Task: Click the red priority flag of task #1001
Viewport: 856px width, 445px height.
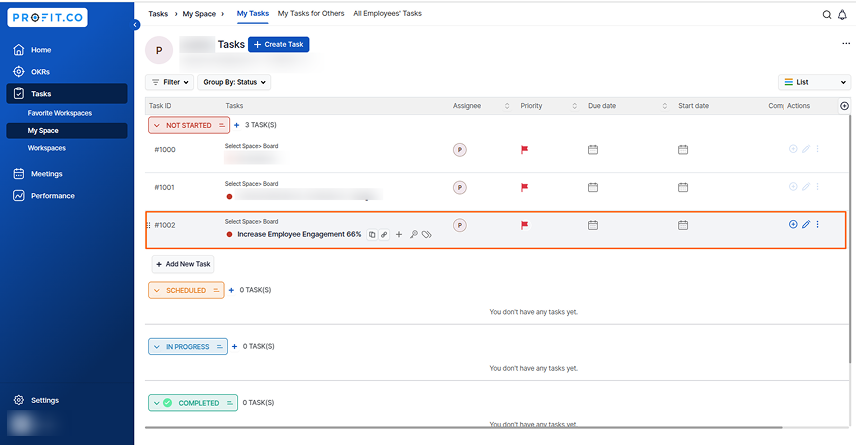Action: pyautogui.click(x=524, y=187)
